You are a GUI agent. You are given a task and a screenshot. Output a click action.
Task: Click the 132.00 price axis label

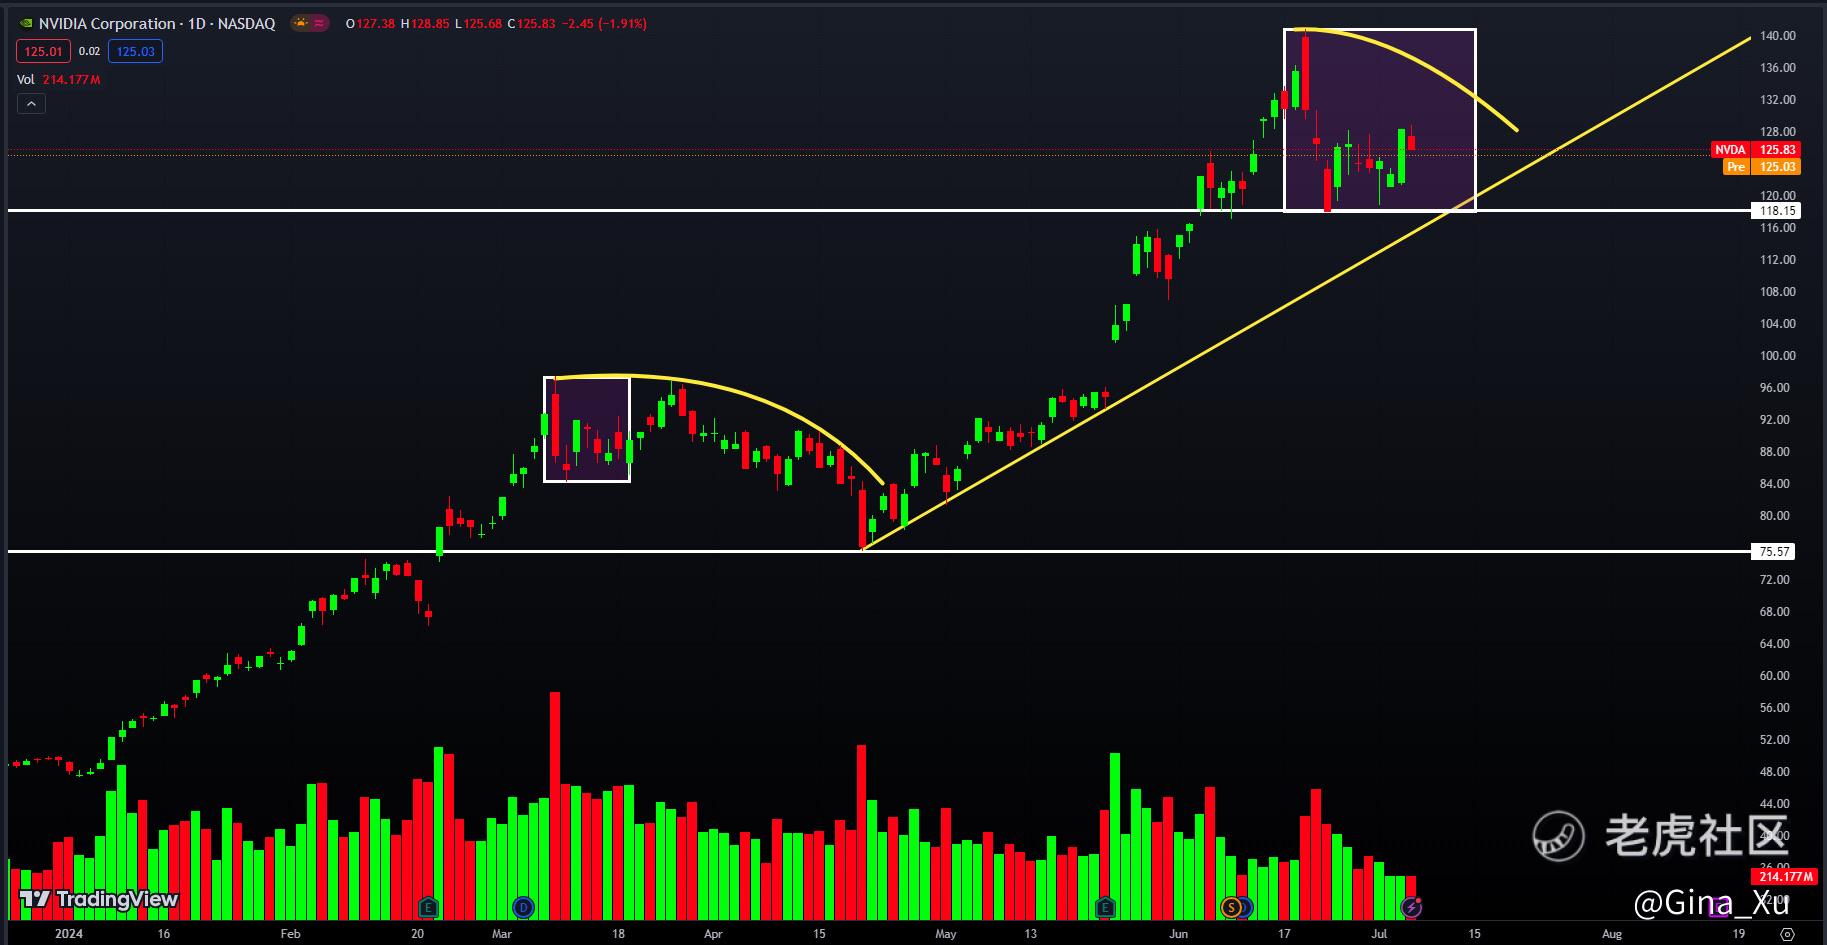click(x=1778, y=100)
